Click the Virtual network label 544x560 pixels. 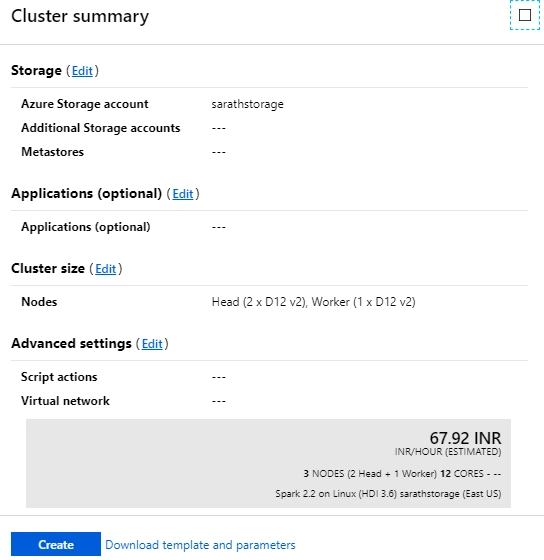[x=65, y=401]
